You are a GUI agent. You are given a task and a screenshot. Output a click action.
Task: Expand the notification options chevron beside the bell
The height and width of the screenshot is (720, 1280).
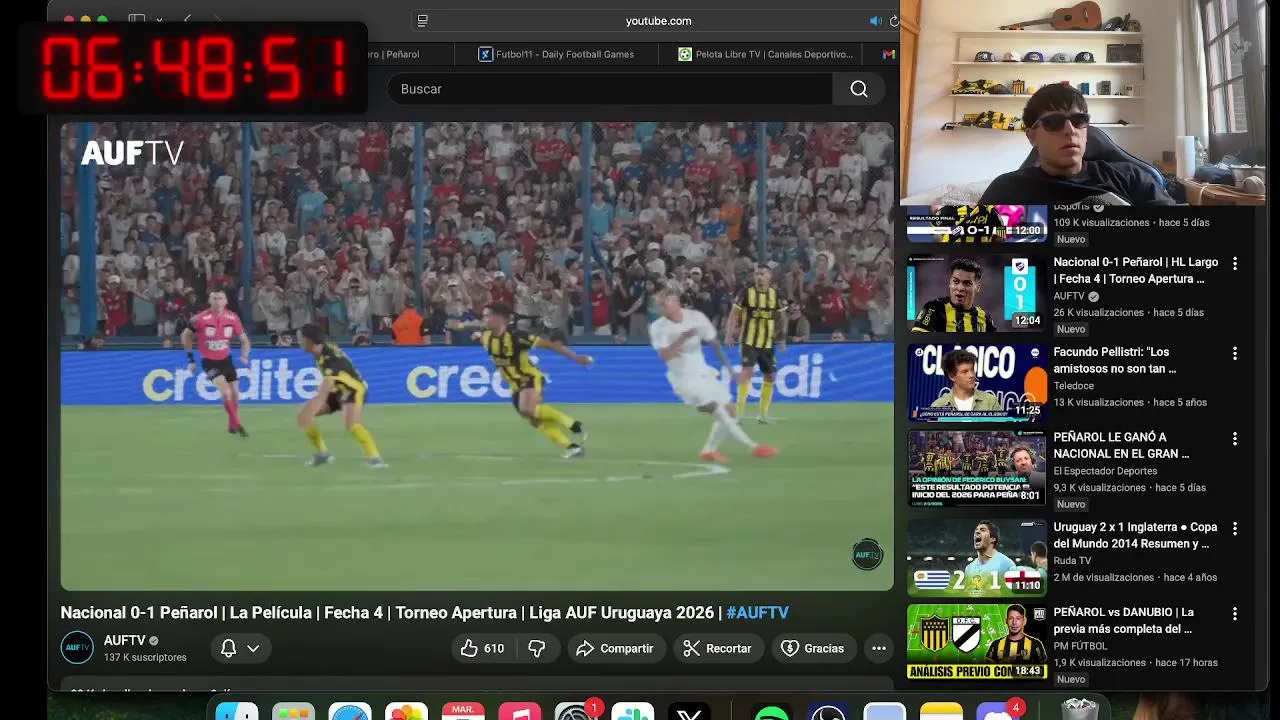click(x=253, y=648)
